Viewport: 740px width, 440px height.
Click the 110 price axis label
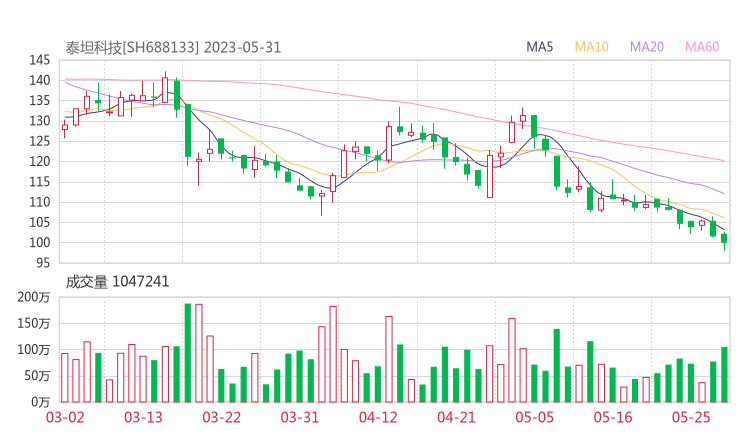coord(40,202)
